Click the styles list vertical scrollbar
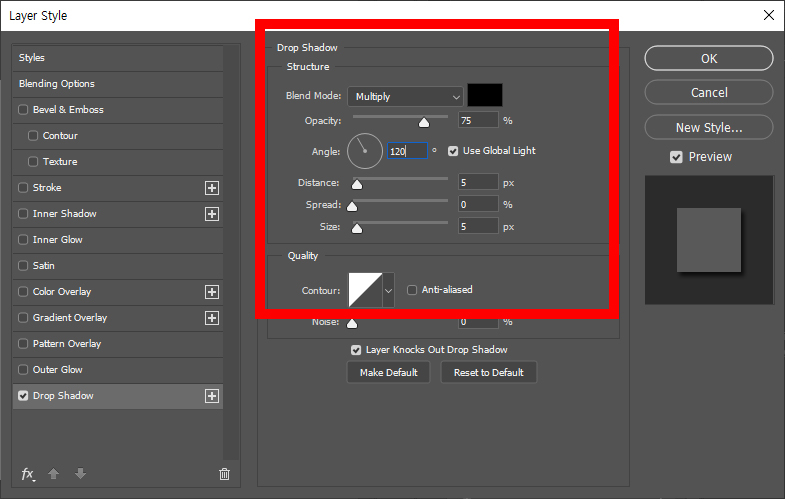Image resolution: width=785 pixels, height=499 pixels. click(x=231, y=252)
